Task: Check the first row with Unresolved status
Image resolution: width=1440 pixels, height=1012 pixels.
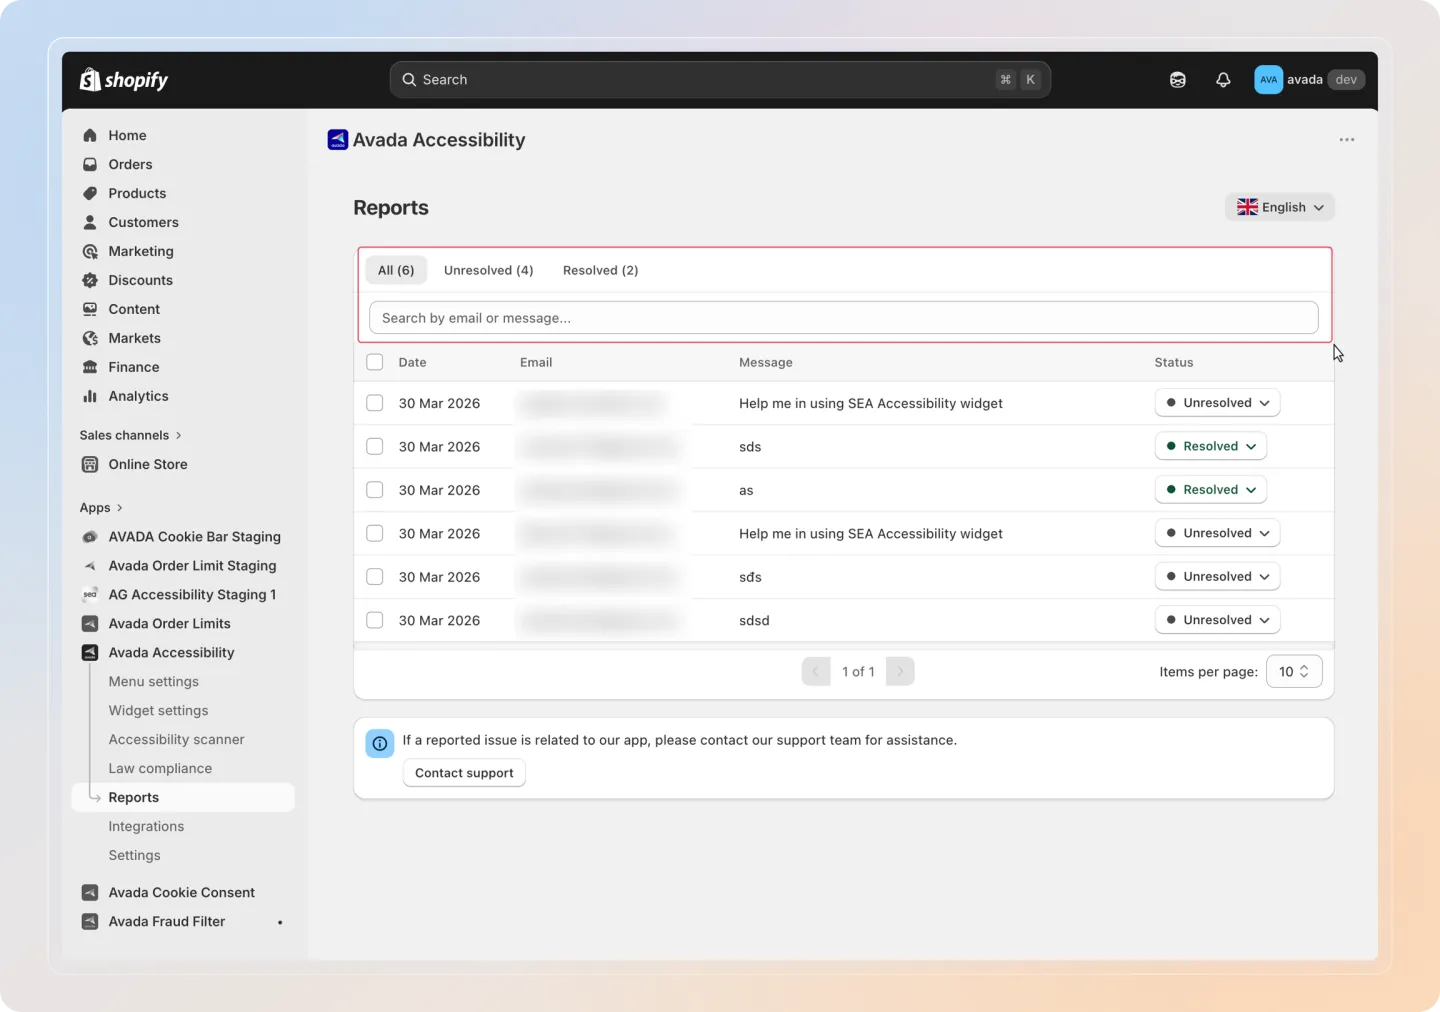Action: 375,403
